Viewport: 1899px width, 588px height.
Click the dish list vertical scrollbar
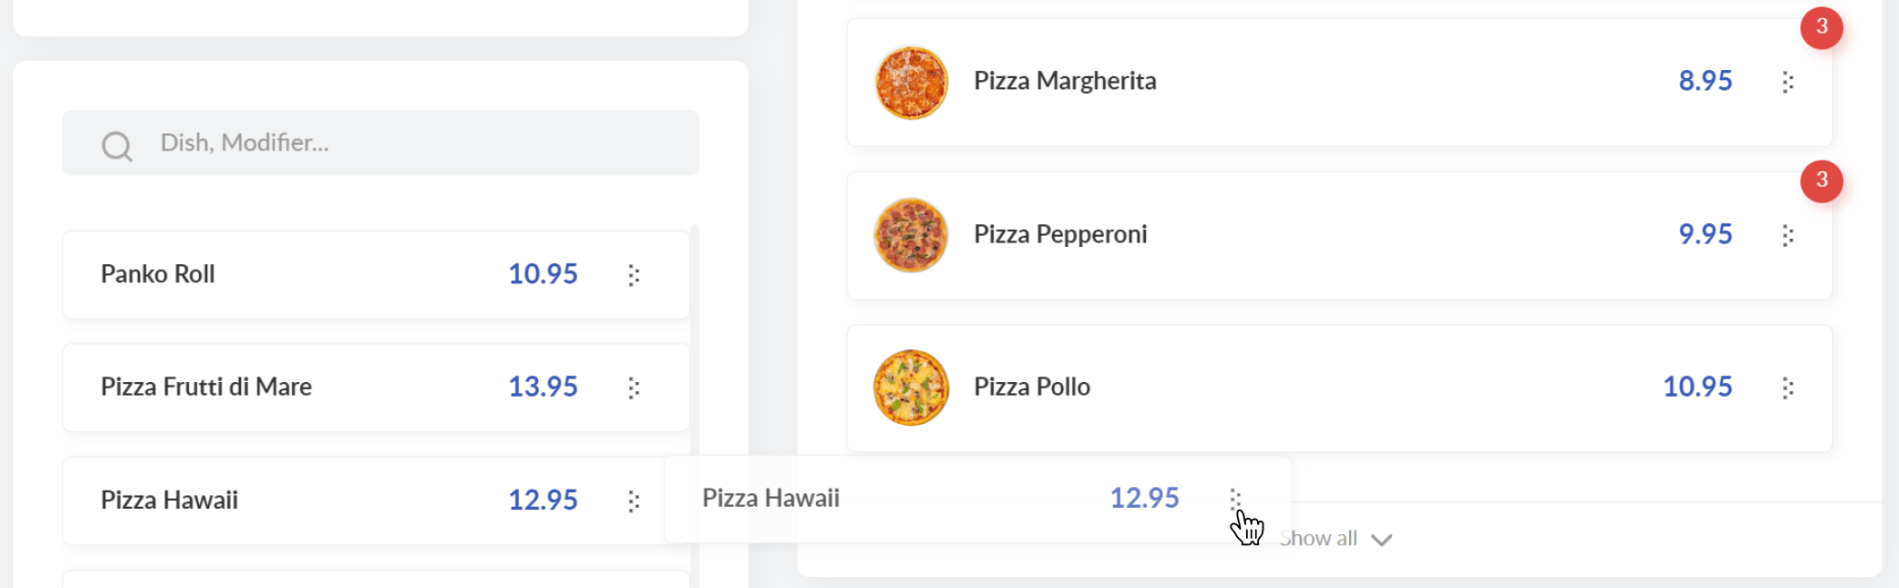[x=695, y=400]
